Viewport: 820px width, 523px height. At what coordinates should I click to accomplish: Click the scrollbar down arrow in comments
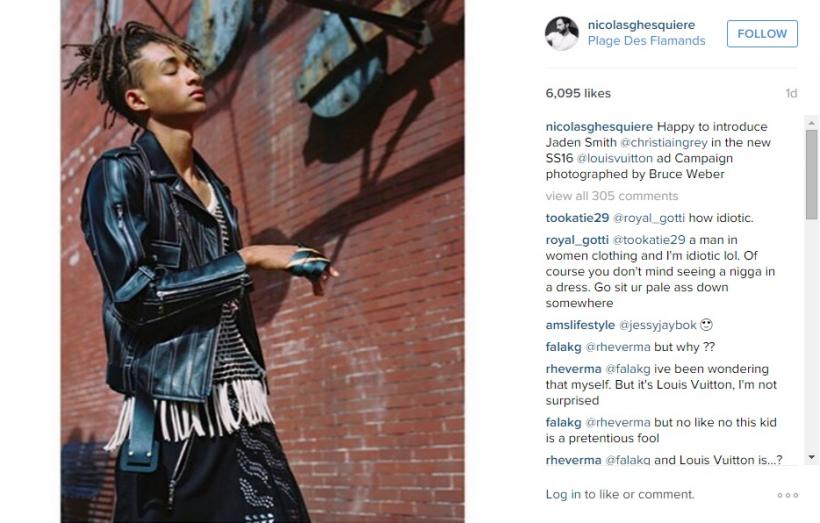[x=812, y=457]
